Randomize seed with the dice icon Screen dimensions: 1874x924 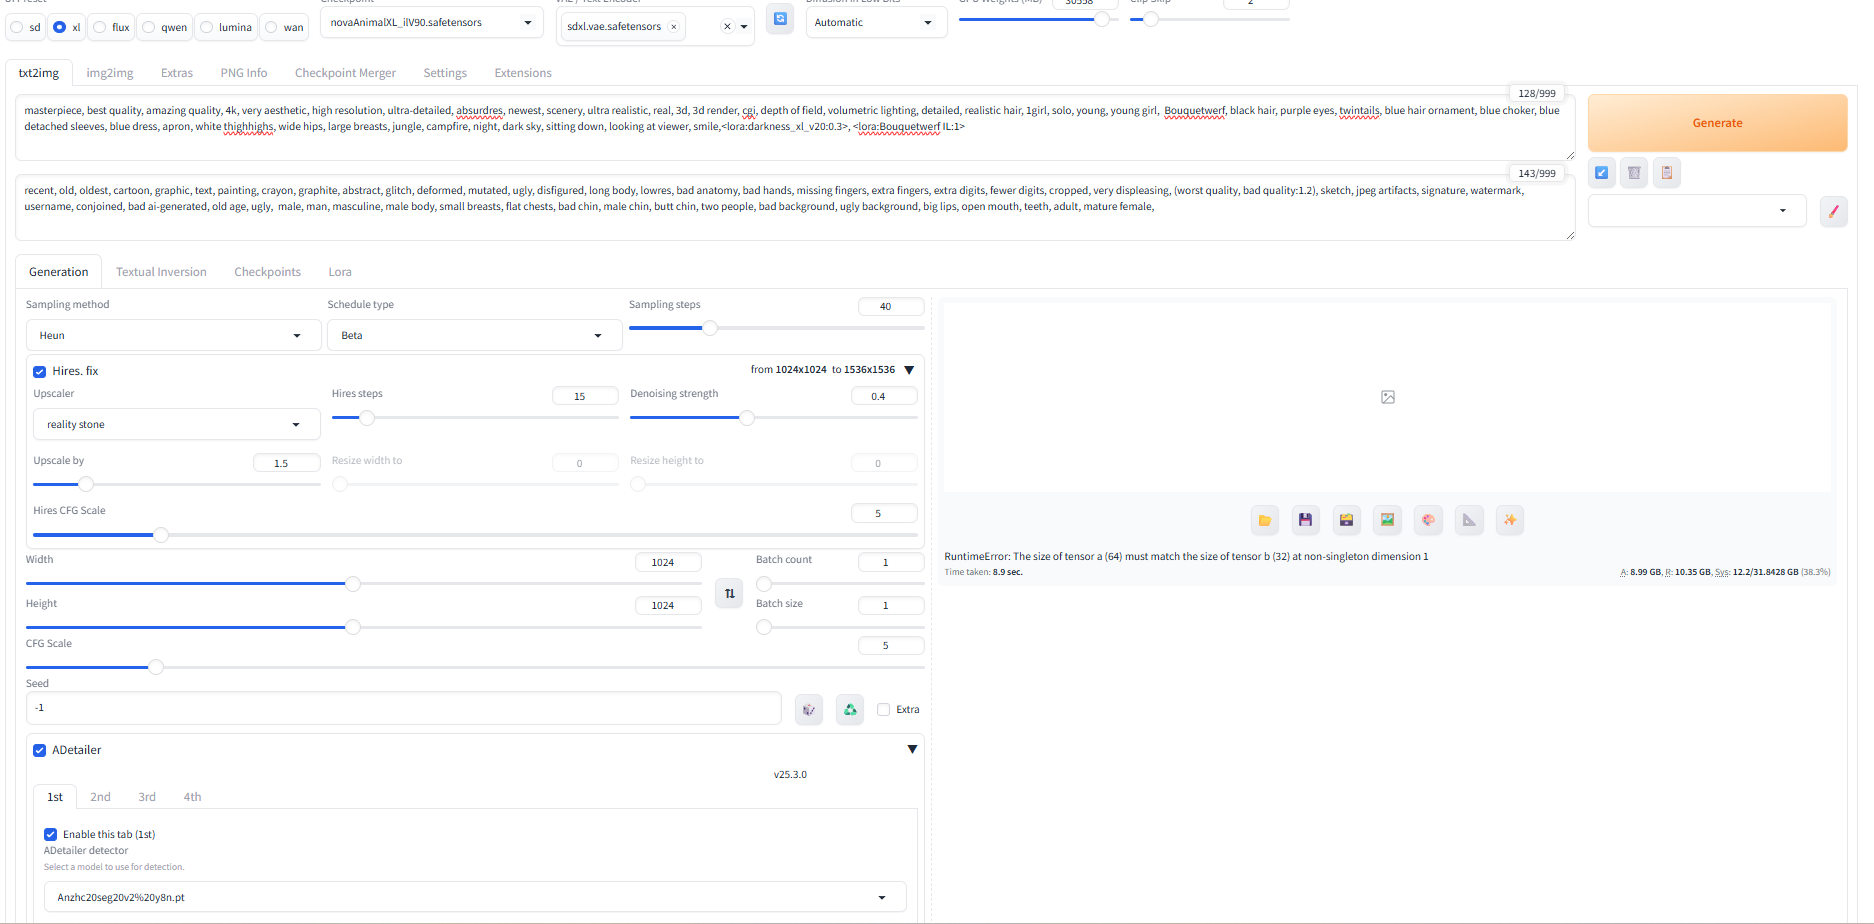[x=809, y=710]
